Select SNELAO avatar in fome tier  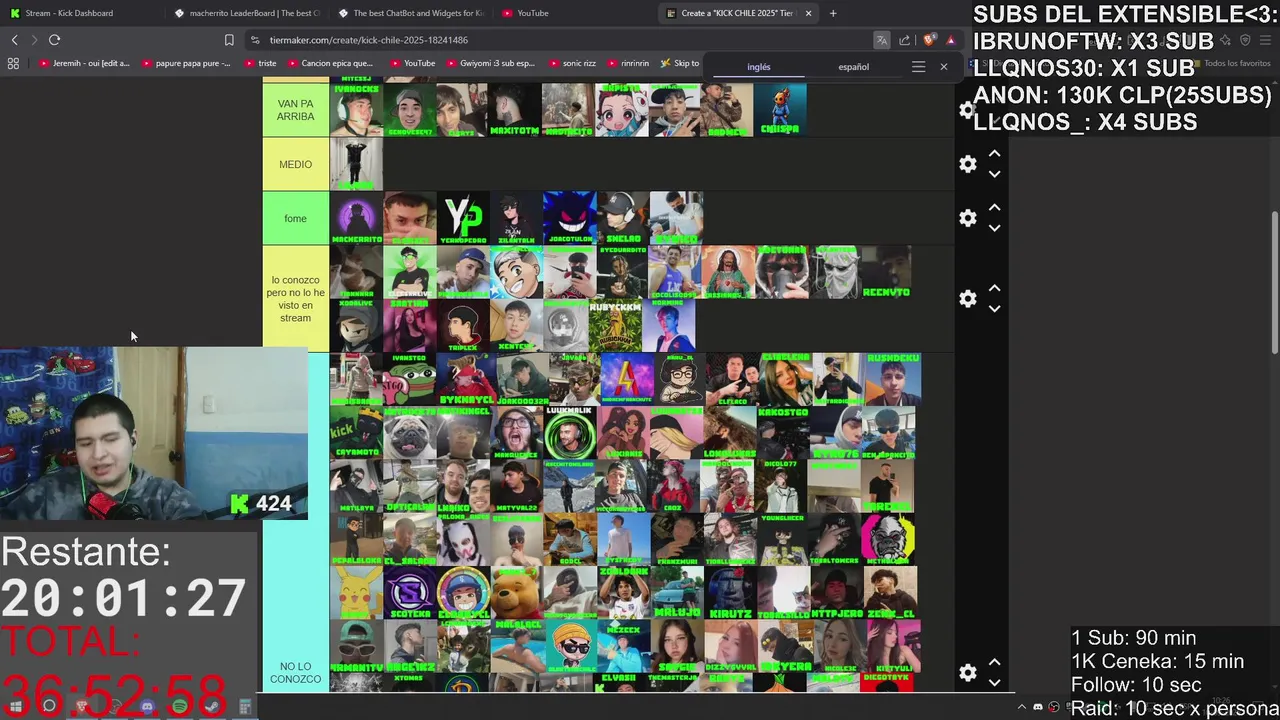point(622,218)
